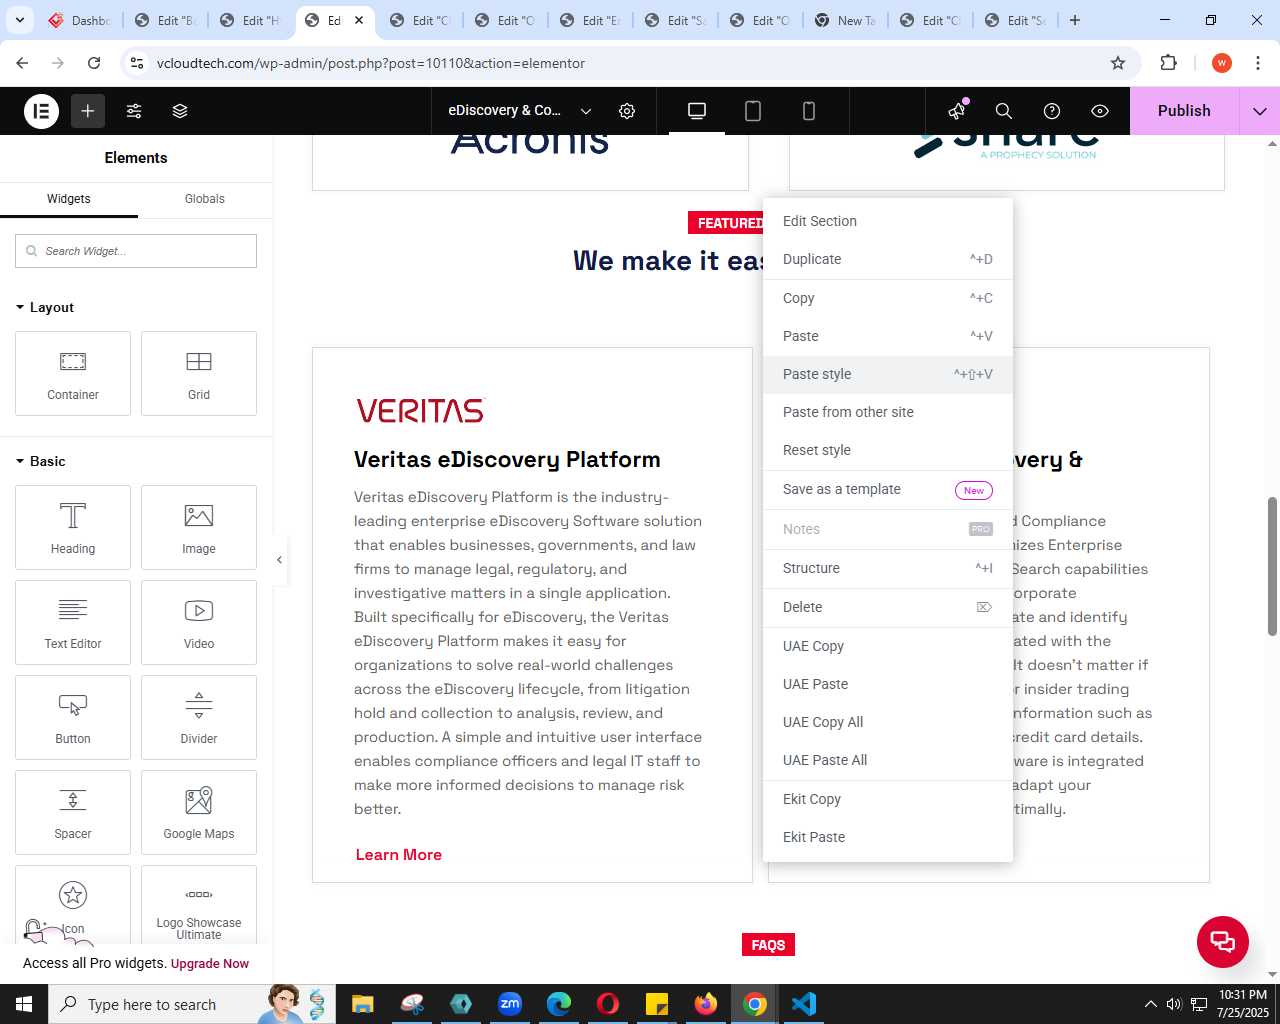Bookmark this page with star icon
Image resolution: width=1280 pixels, height=1024 pixels.
pos(1118,63)
